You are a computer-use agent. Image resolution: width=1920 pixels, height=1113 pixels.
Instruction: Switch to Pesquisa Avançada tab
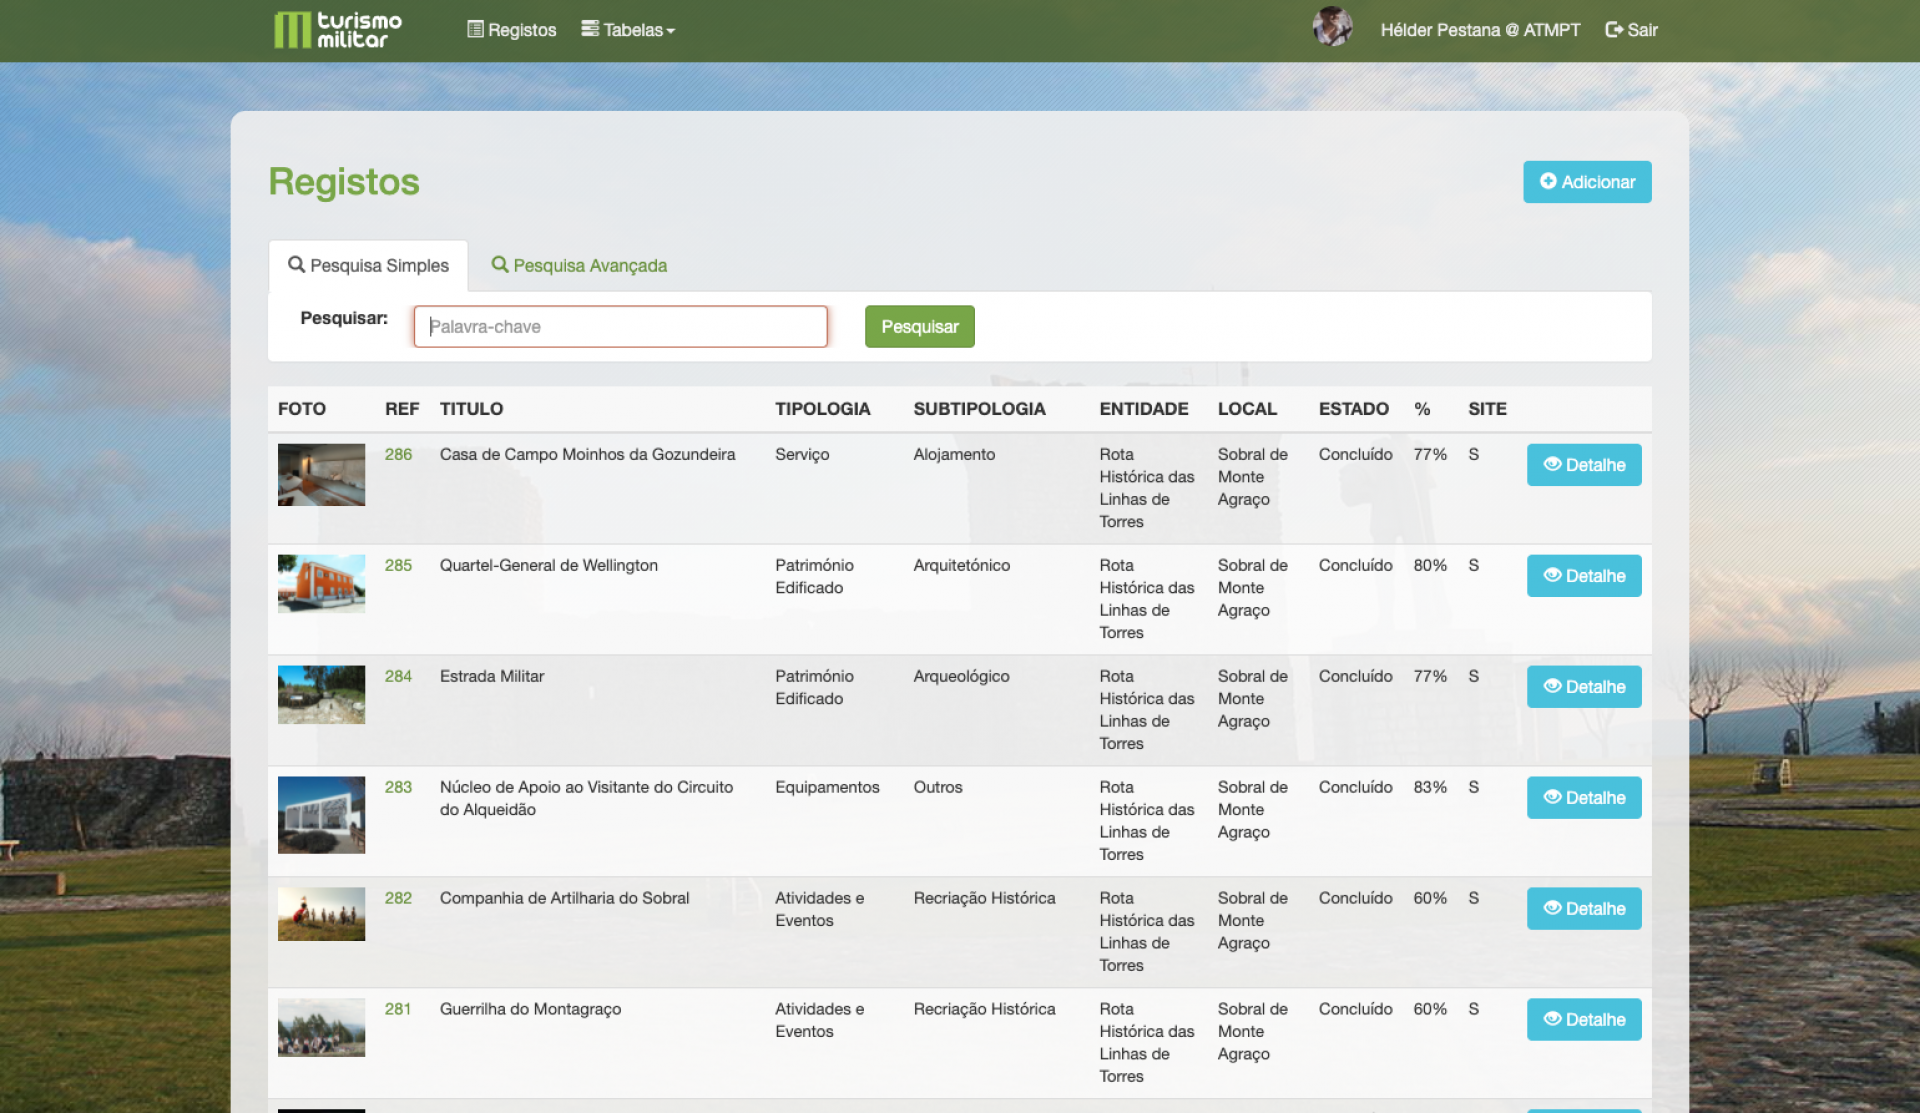click(579, 265)
